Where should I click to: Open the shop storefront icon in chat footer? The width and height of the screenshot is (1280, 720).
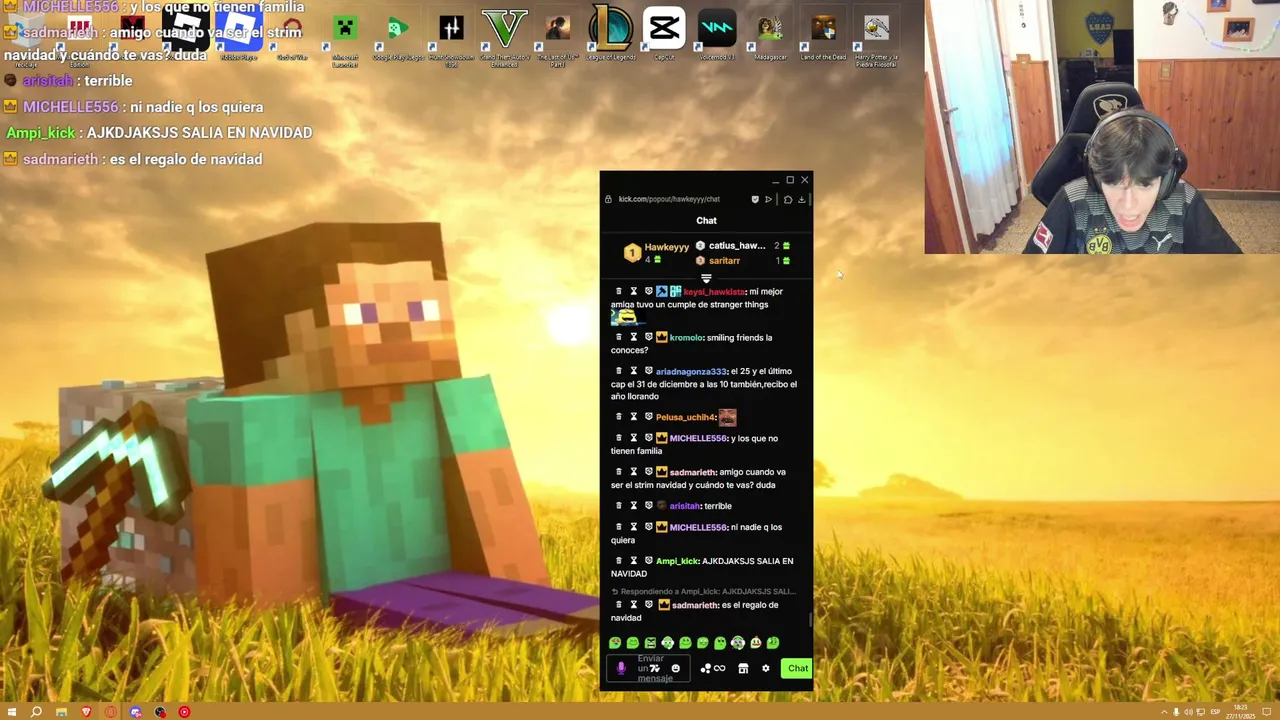743,668
